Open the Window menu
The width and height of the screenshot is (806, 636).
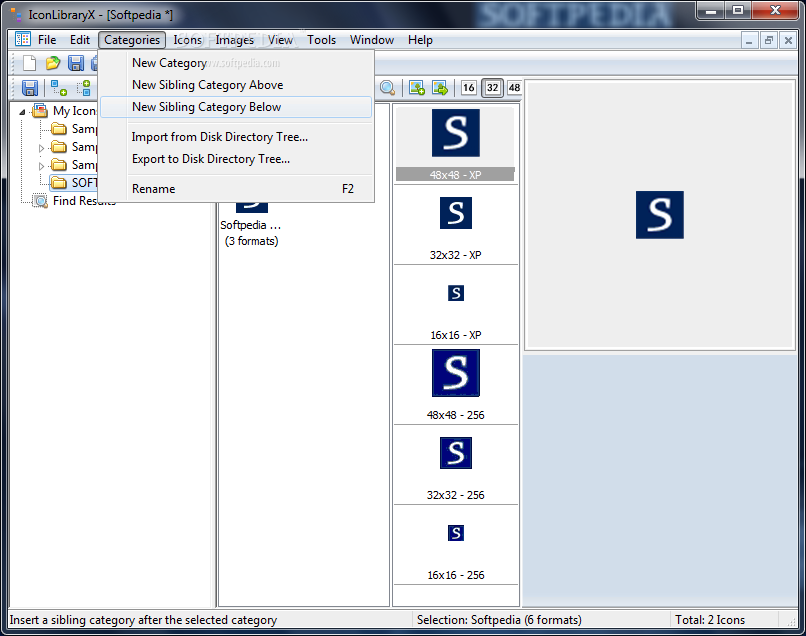[x=372, y=40]
